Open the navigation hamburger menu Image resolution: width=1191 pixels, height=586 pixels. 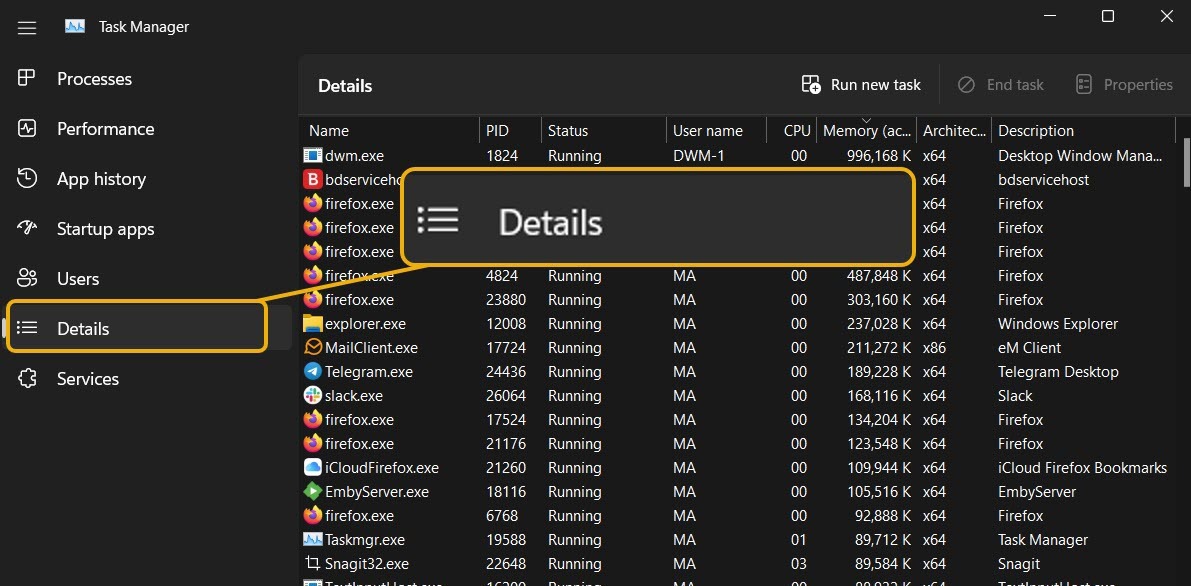coord(26,27)
